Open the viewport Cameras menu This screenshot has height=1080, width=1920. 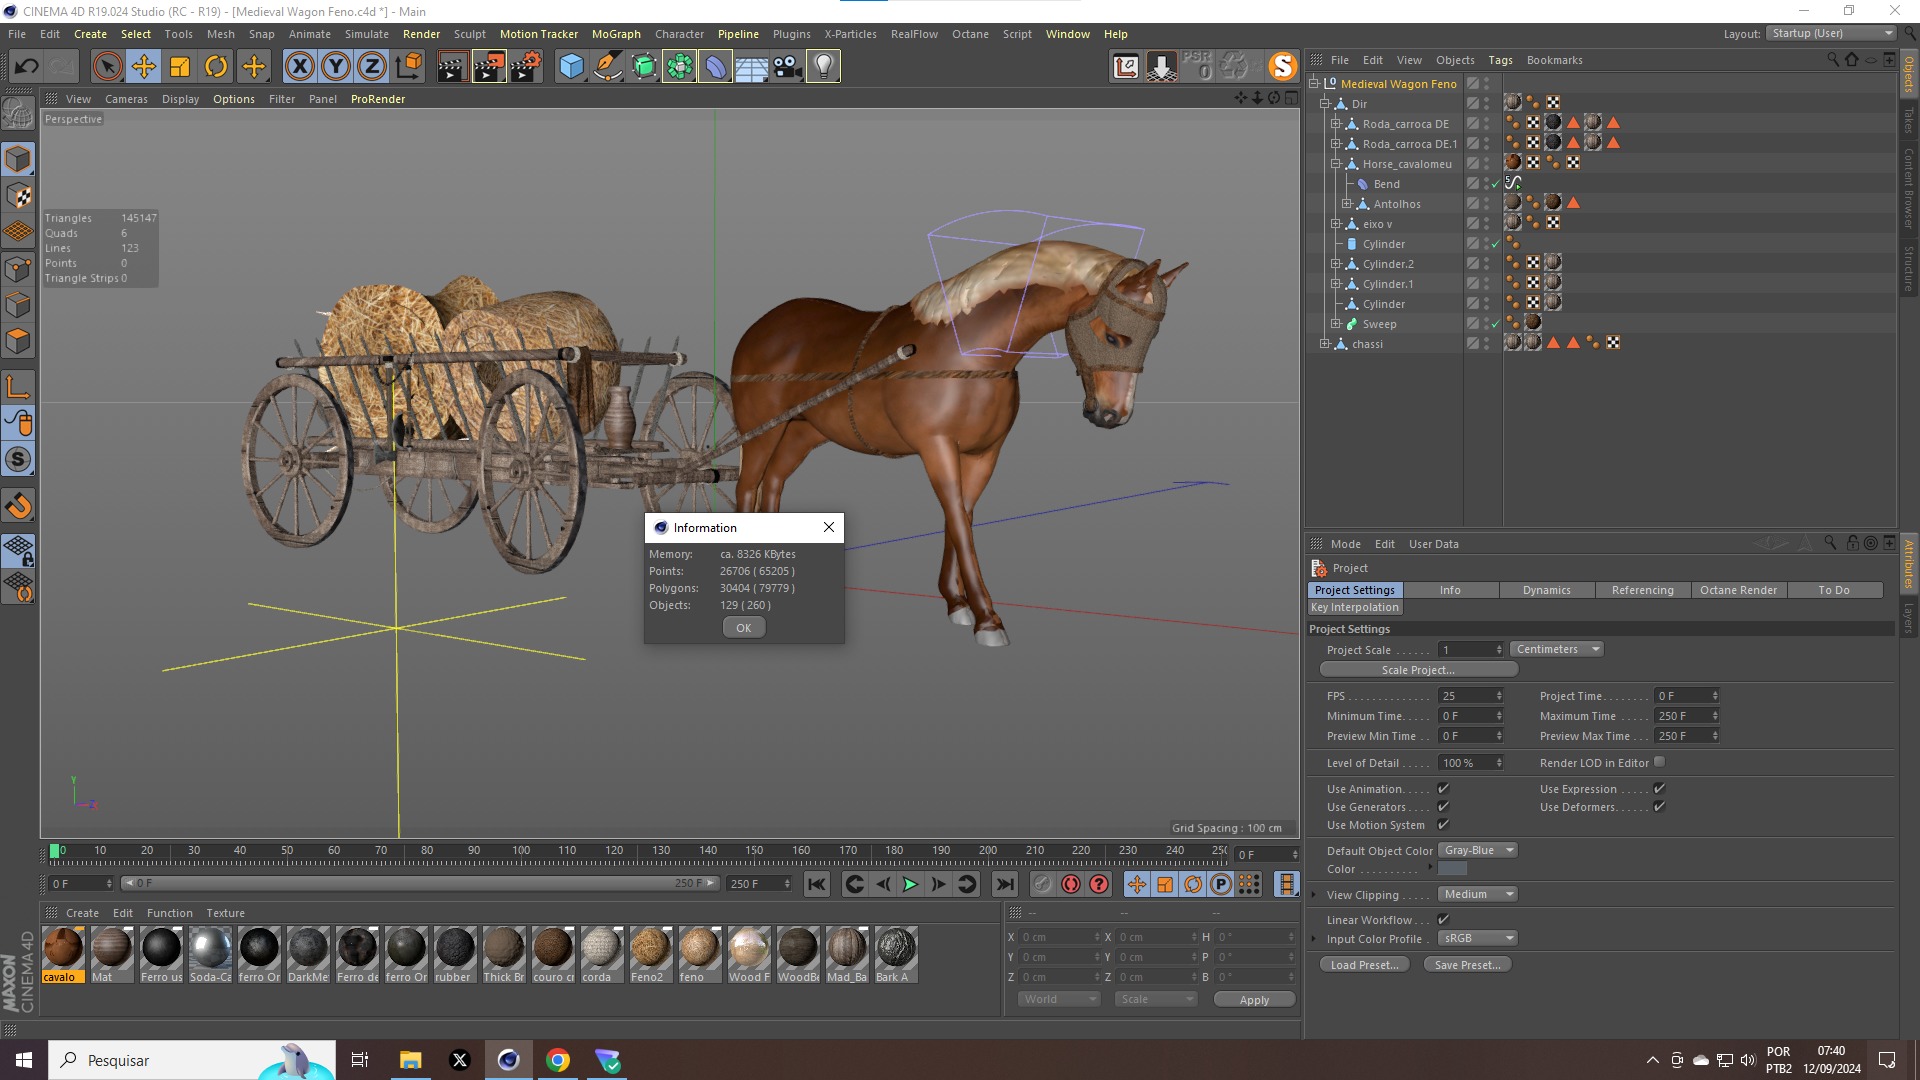pos(126,99)
